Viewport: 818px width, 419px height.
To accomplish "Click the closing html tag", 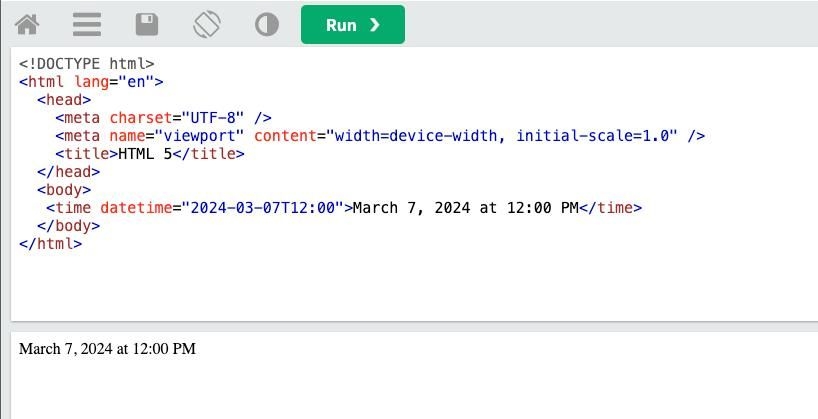I will point(51,244).
